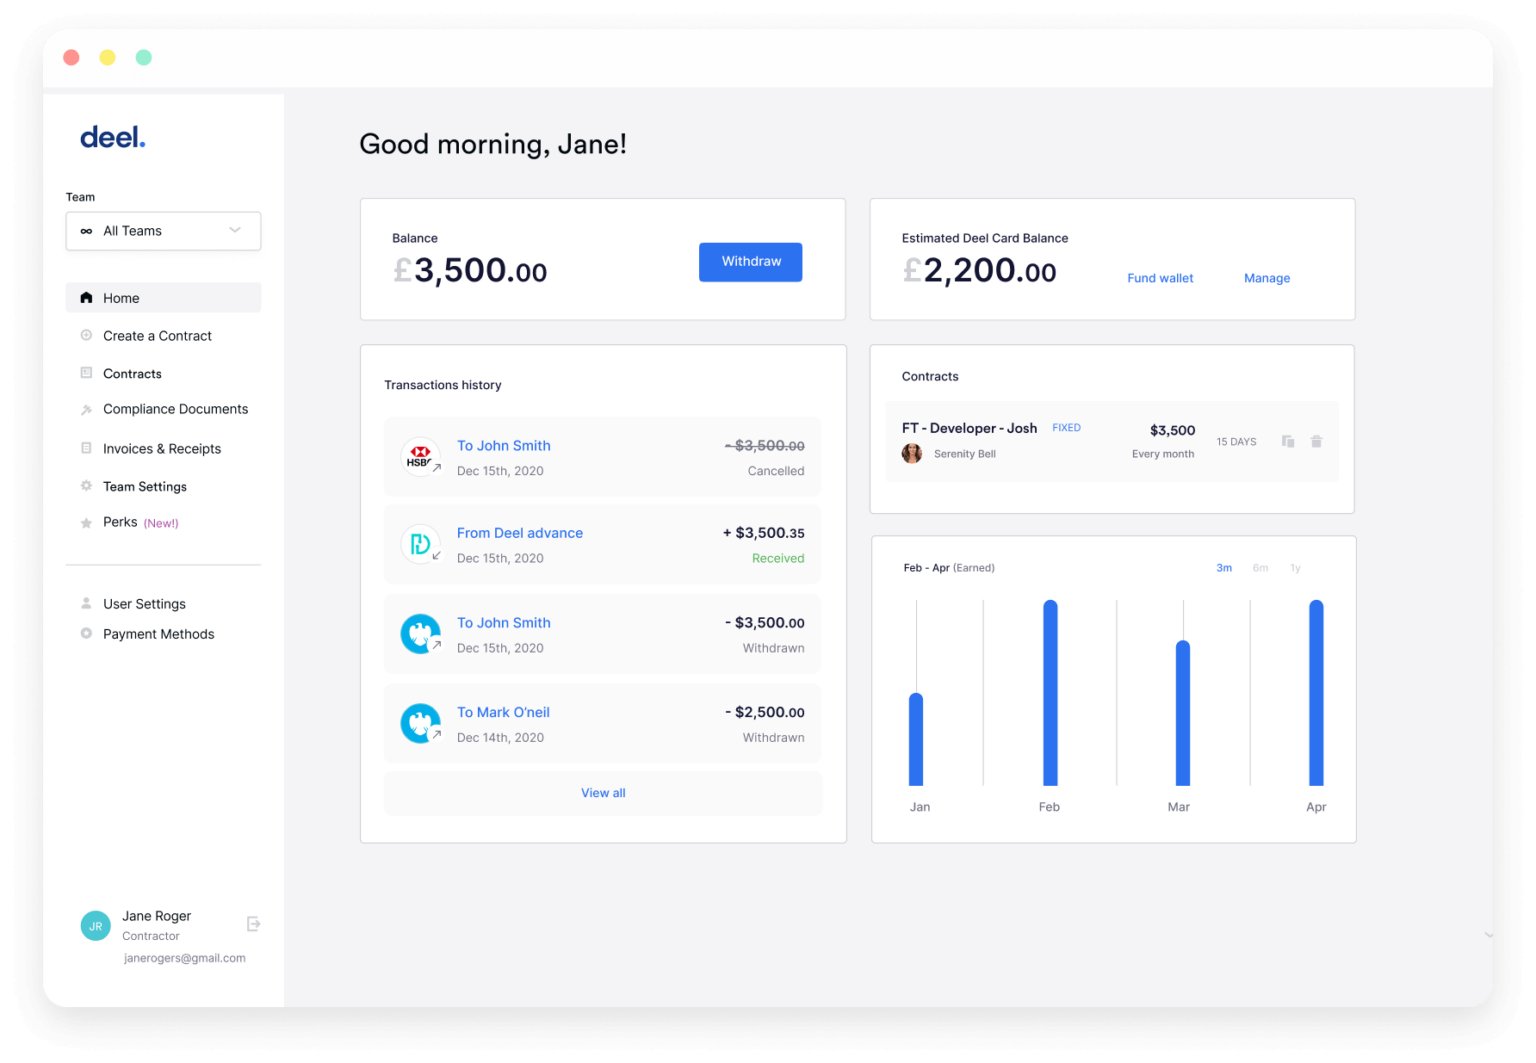Click the star icon next to Perks
Viewport: 1536px width, 1063px height.
click(86, 521)
